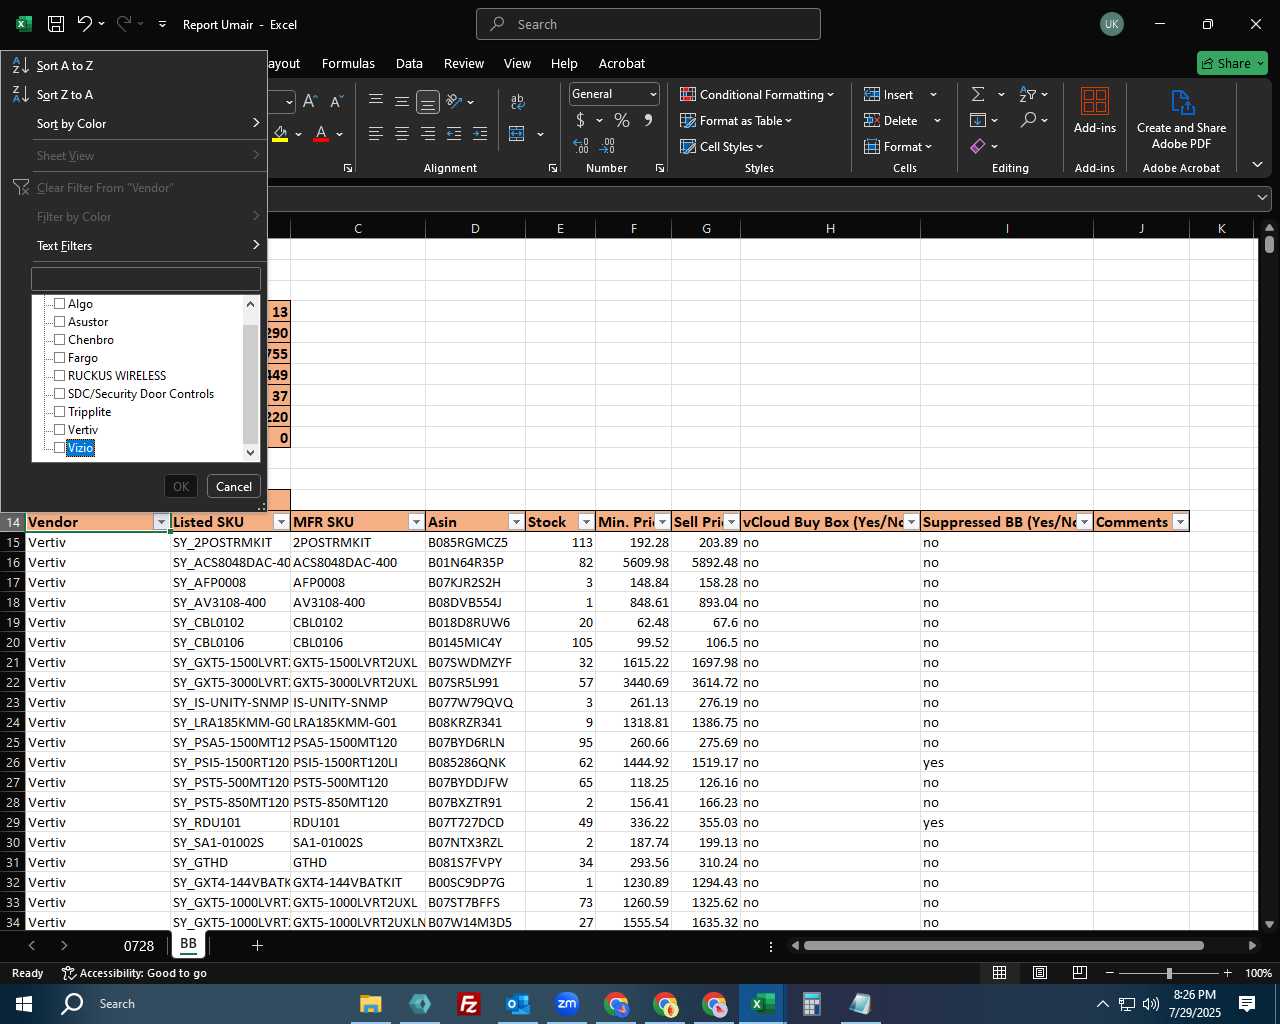Click the filter search input box

point(146,279)
